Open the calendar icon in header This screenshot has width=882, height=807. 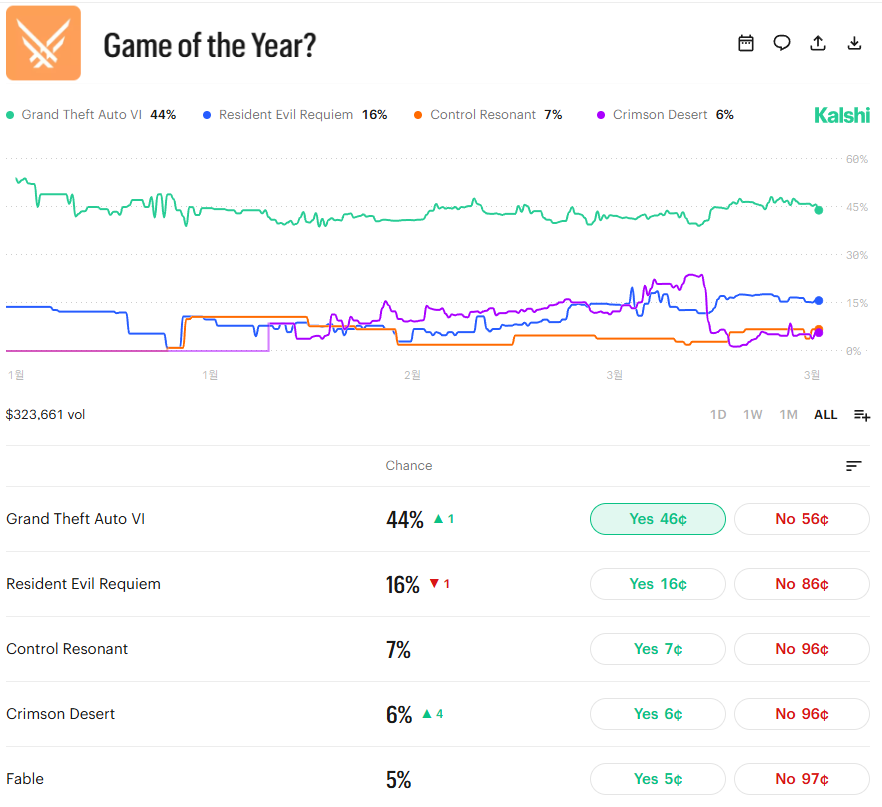pyautogui.click(x=746, y=43)
